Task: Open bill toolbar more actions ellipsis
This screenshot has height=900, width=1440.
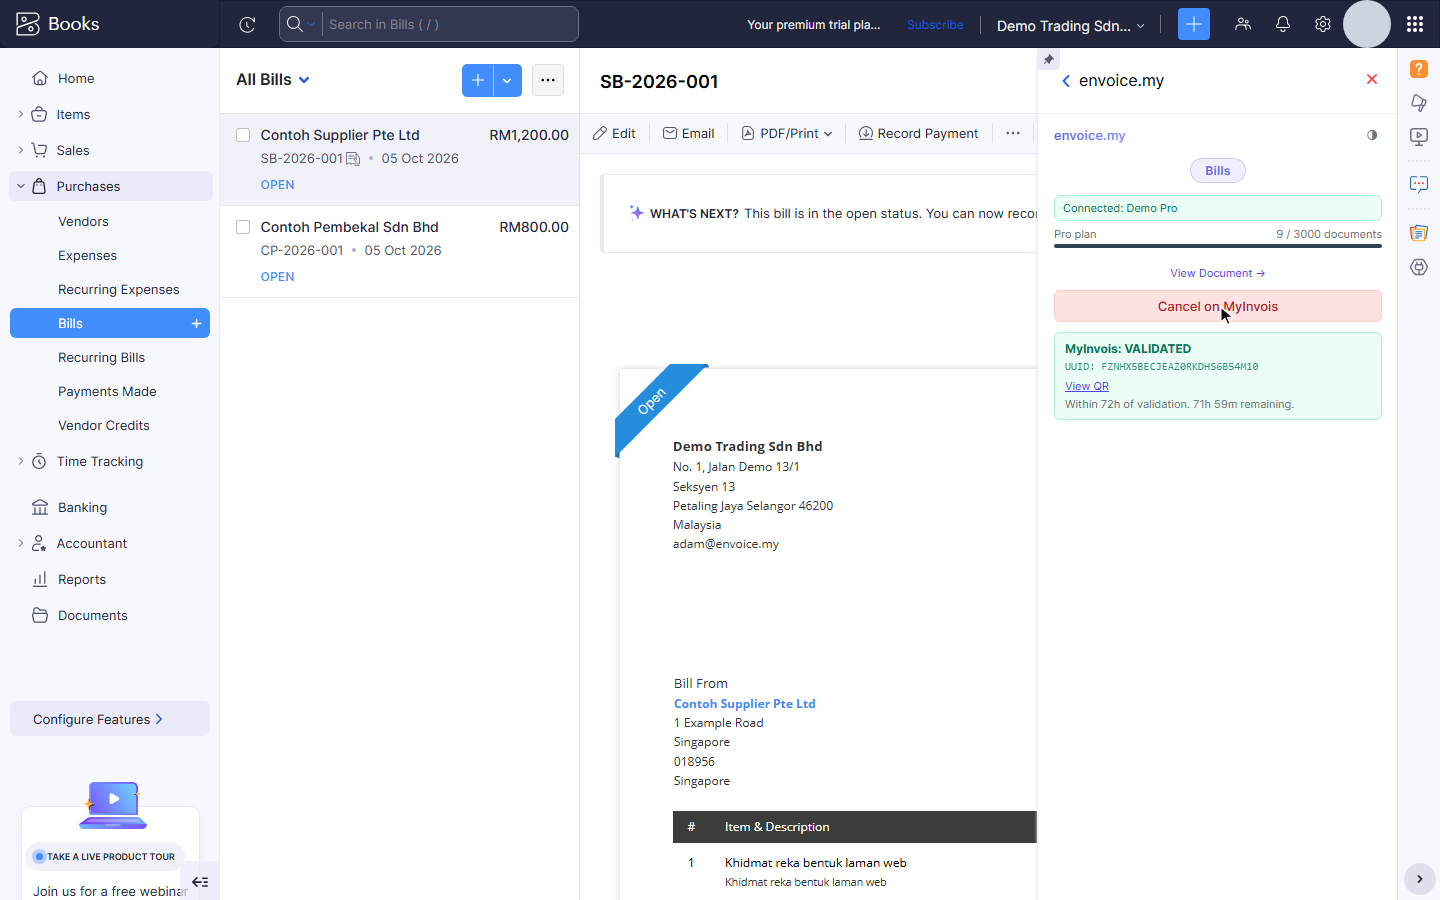Action: pos(1013,133)
